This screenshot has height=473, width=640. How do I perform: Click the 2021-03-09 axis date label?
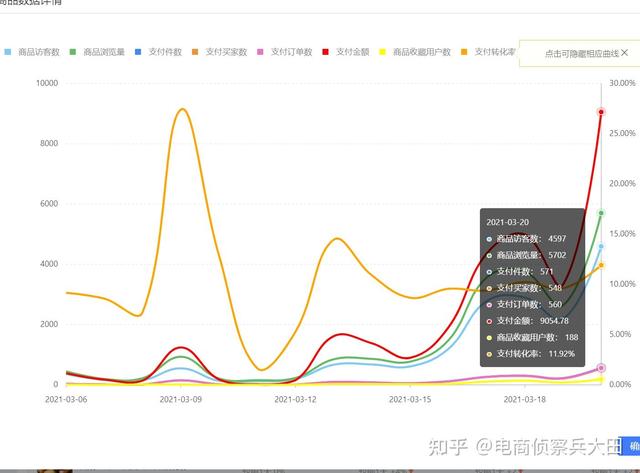(180, 399)
